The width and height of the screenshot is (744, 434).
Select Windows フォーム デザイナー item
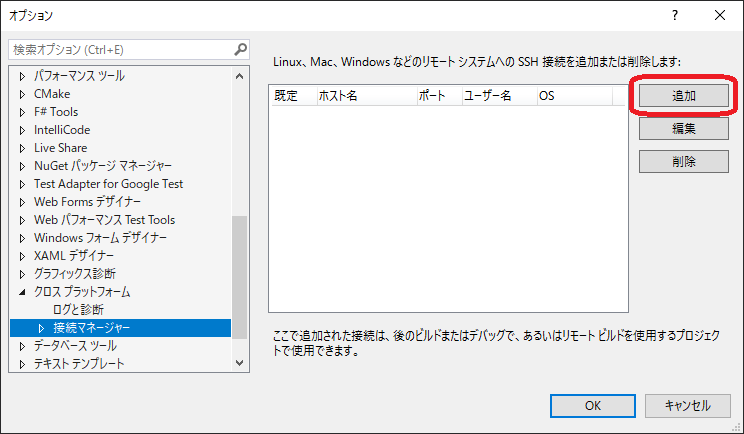pos(100,238)
